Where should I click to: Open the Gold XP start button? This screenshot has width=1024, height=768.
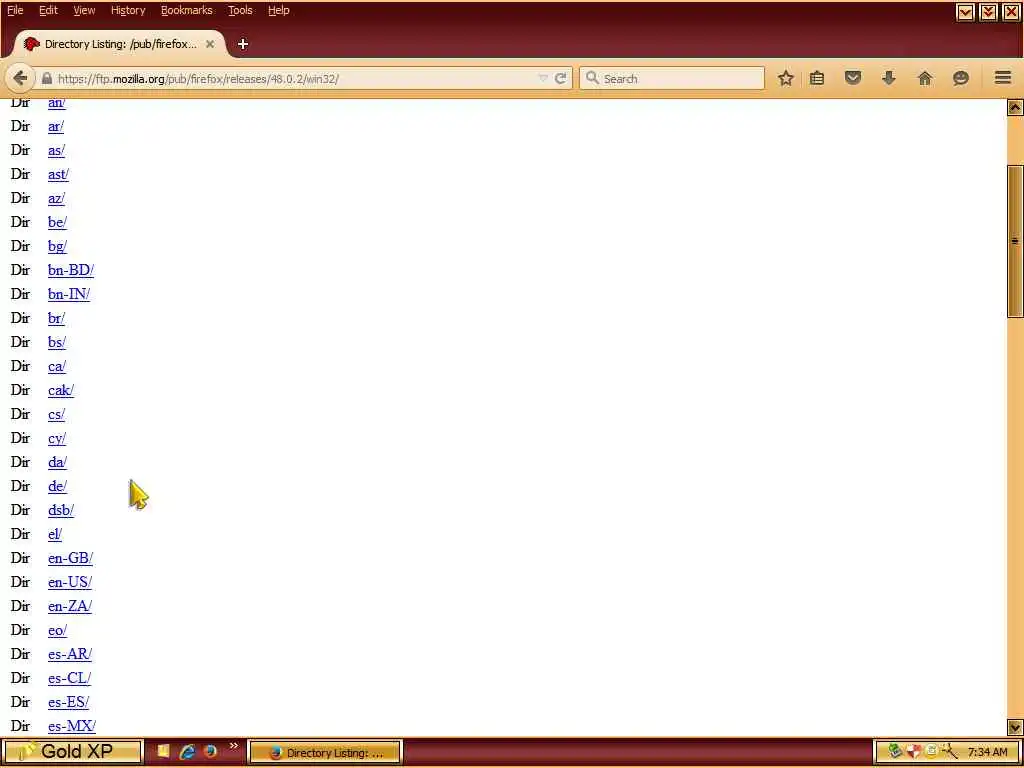pyautogui.click(x=72, y=752)
